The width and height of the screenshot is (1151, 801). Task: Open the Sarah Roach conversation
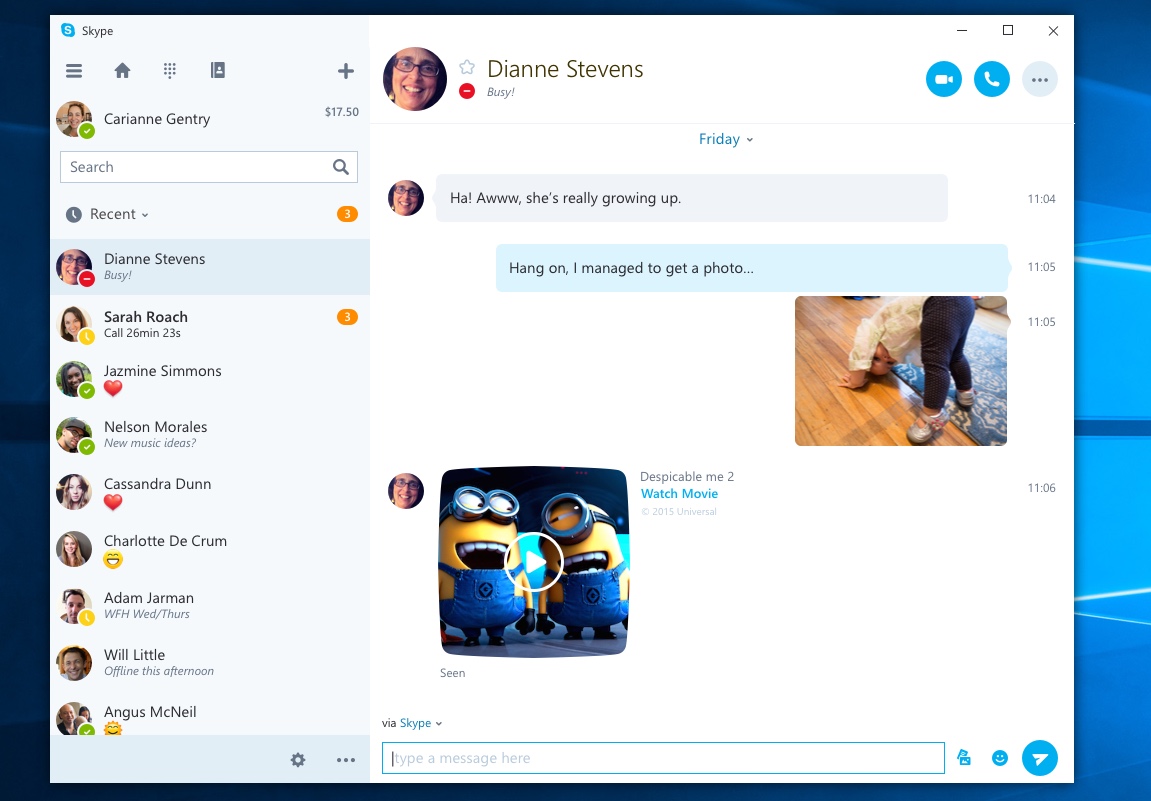(210, 324)
